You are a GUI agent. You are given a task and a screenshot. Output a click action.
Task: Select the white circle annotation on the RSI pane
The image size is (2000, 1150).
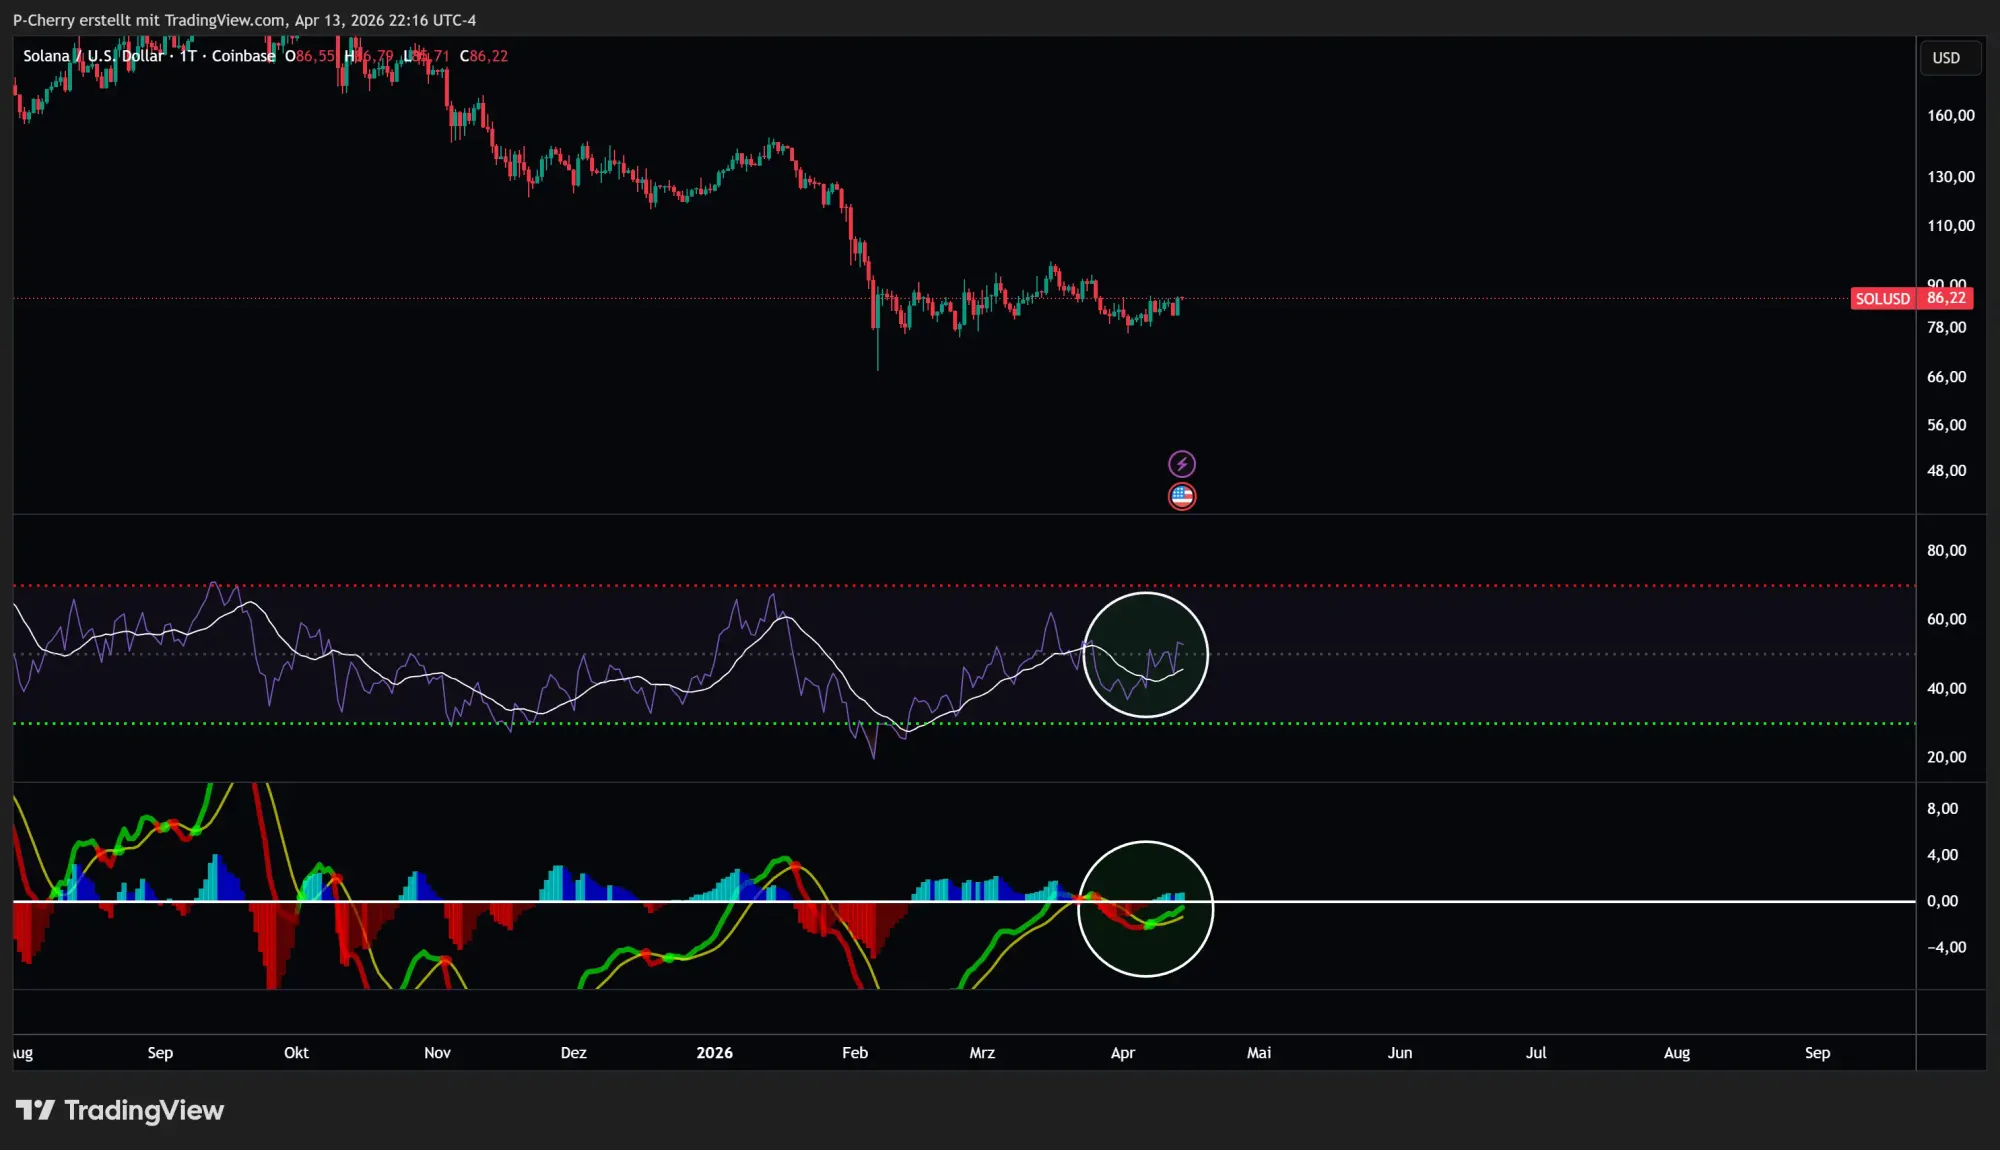pos(1146,655)
